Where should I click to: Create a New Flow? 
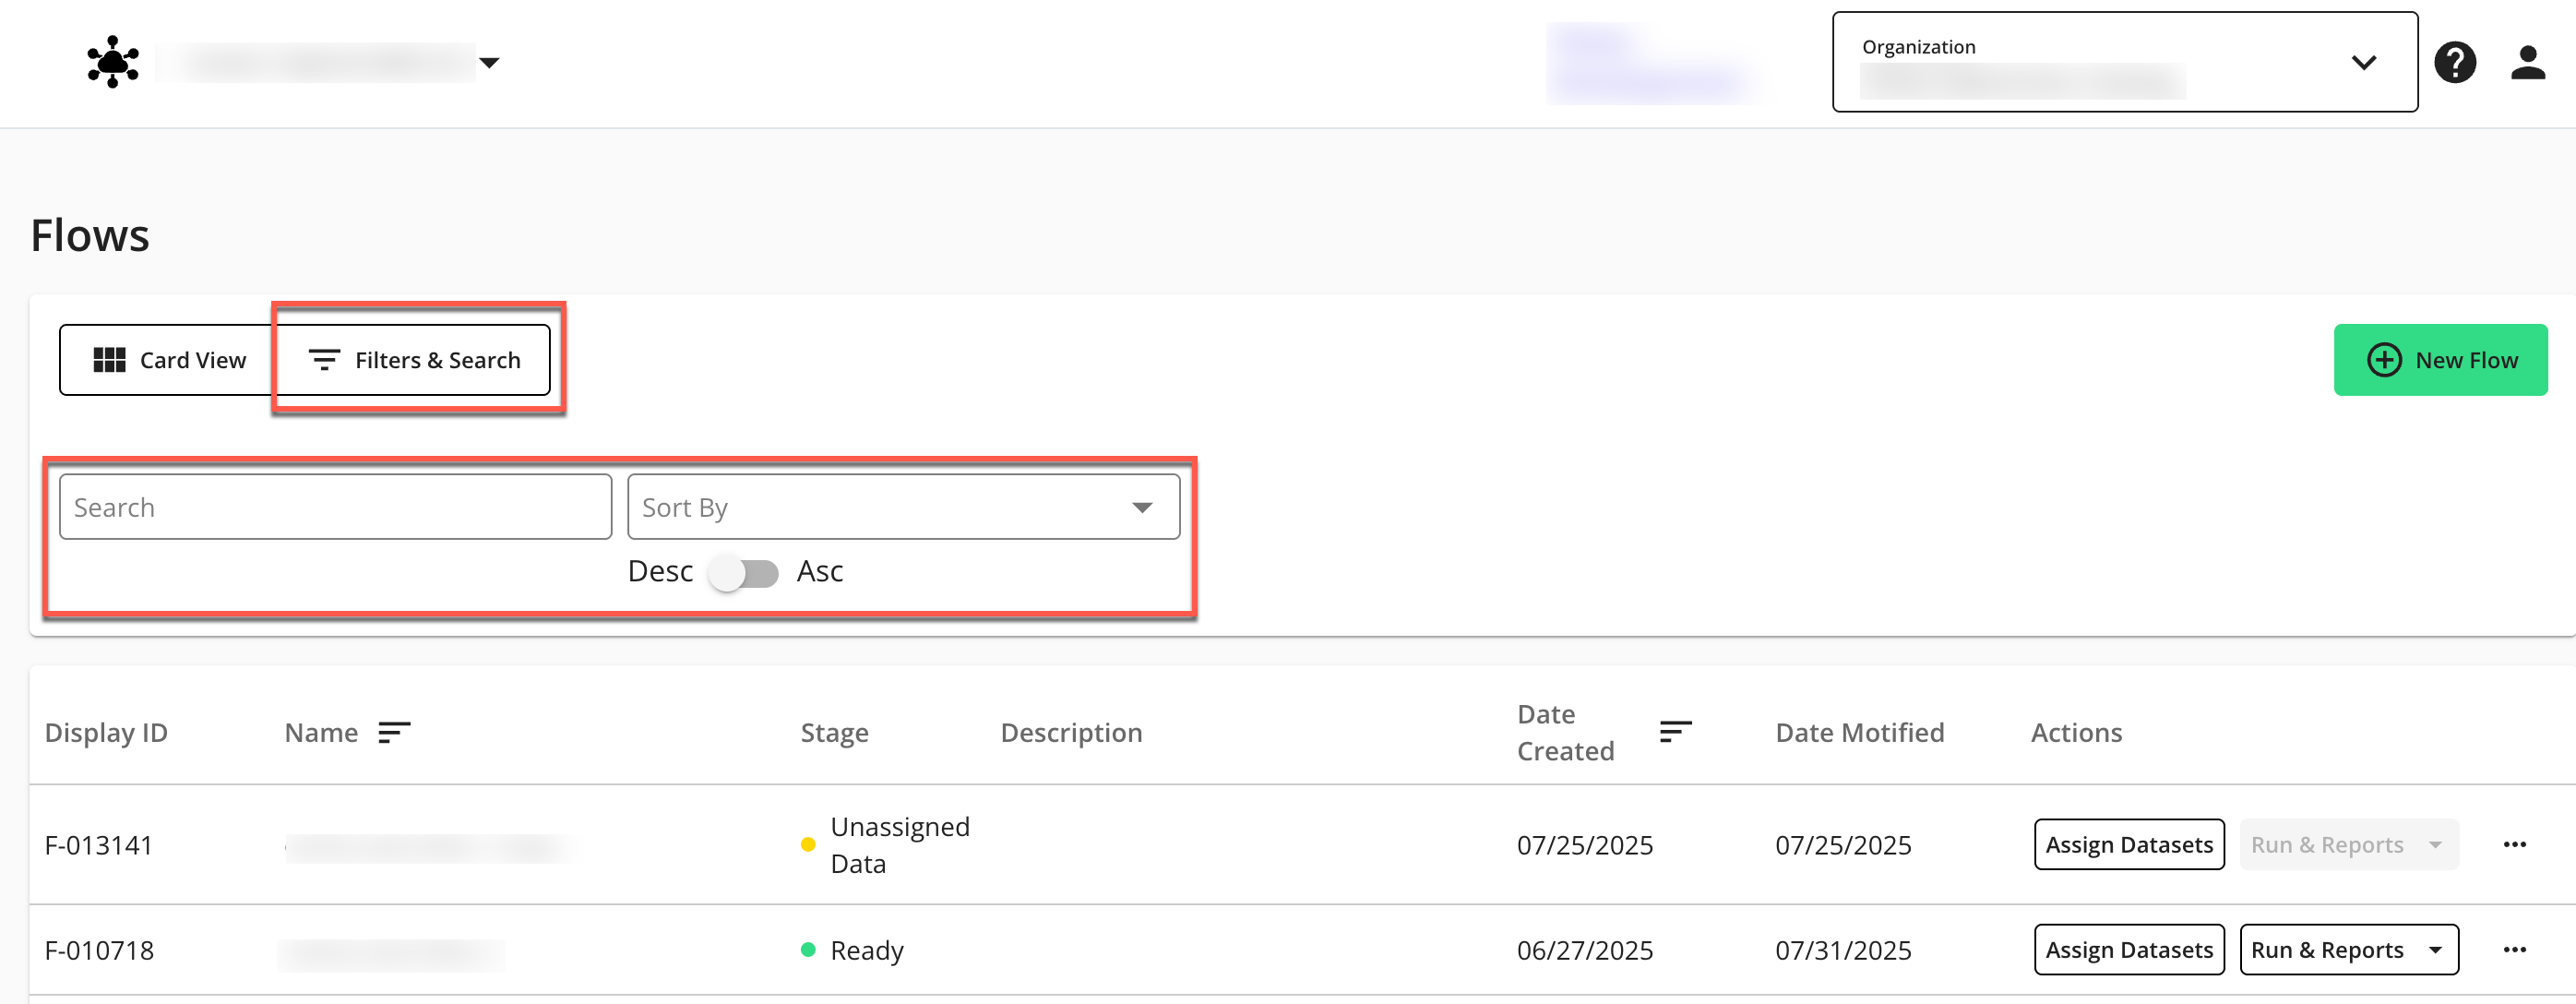point(2439,360)
